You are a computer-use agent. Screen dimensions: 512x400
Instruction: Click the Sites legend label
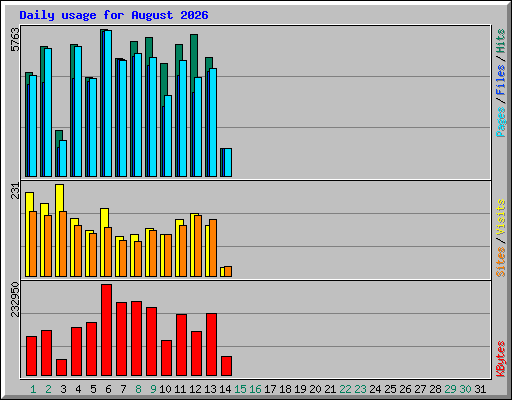point(500,262)
